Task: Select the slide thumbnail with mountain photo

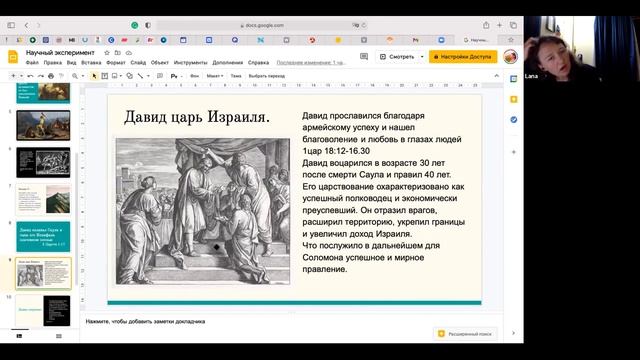Action: click(x=43, y=199)
